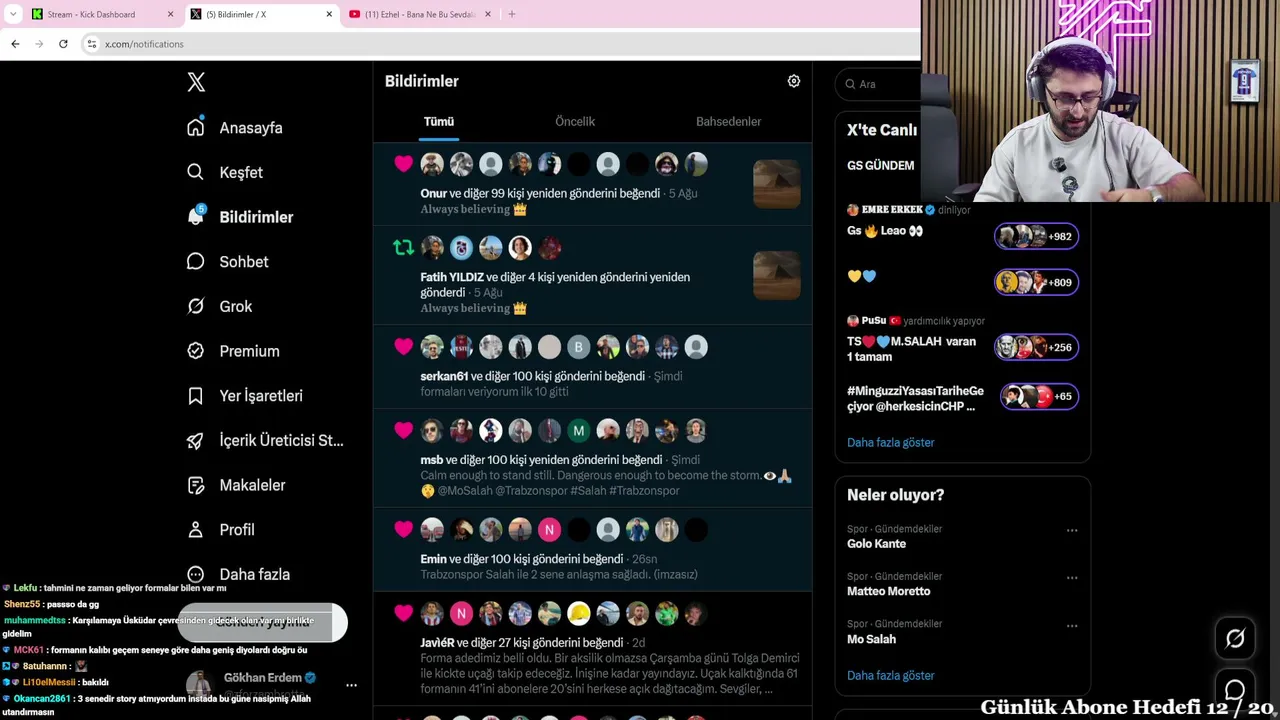
Task: Join the space with +809 listeners
Action: click(1036, 282)
